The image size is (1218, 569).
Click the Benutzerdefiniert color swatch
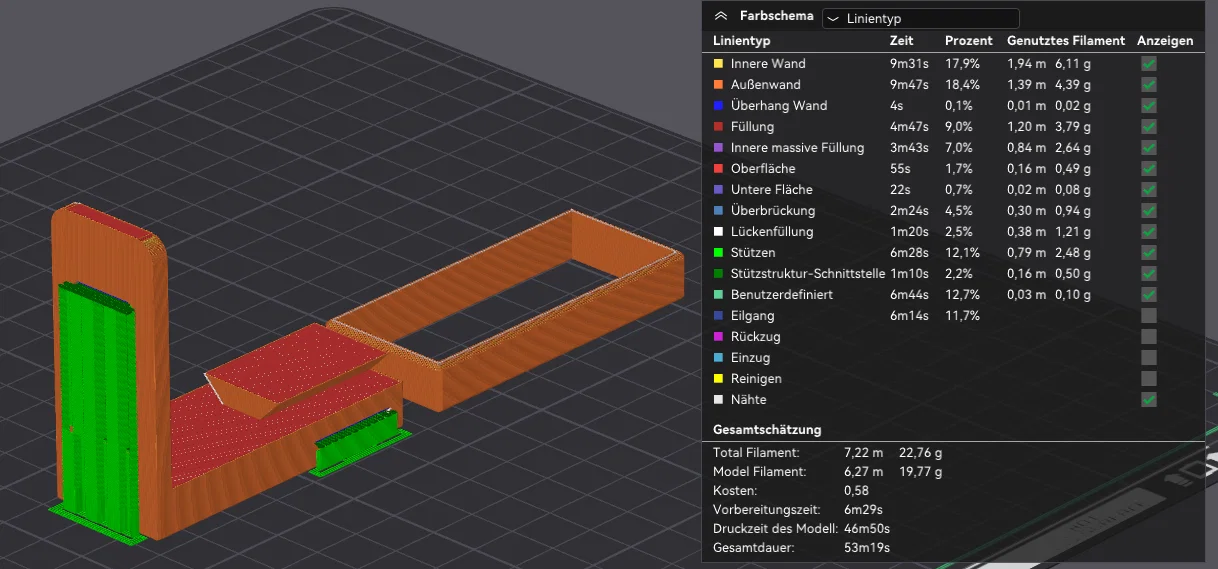point(717,294)
